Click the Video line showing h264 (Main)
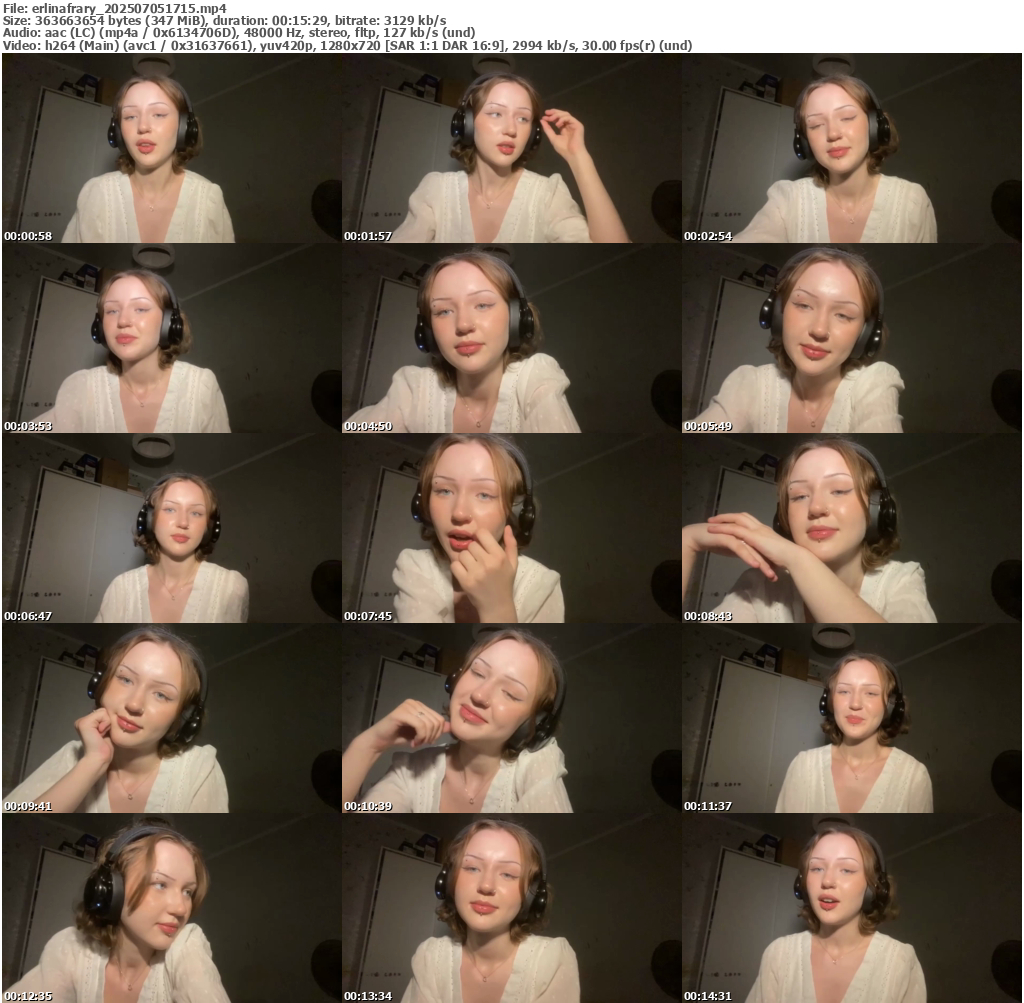The height and width of the screenshot is (1003, 1024). 347,46
